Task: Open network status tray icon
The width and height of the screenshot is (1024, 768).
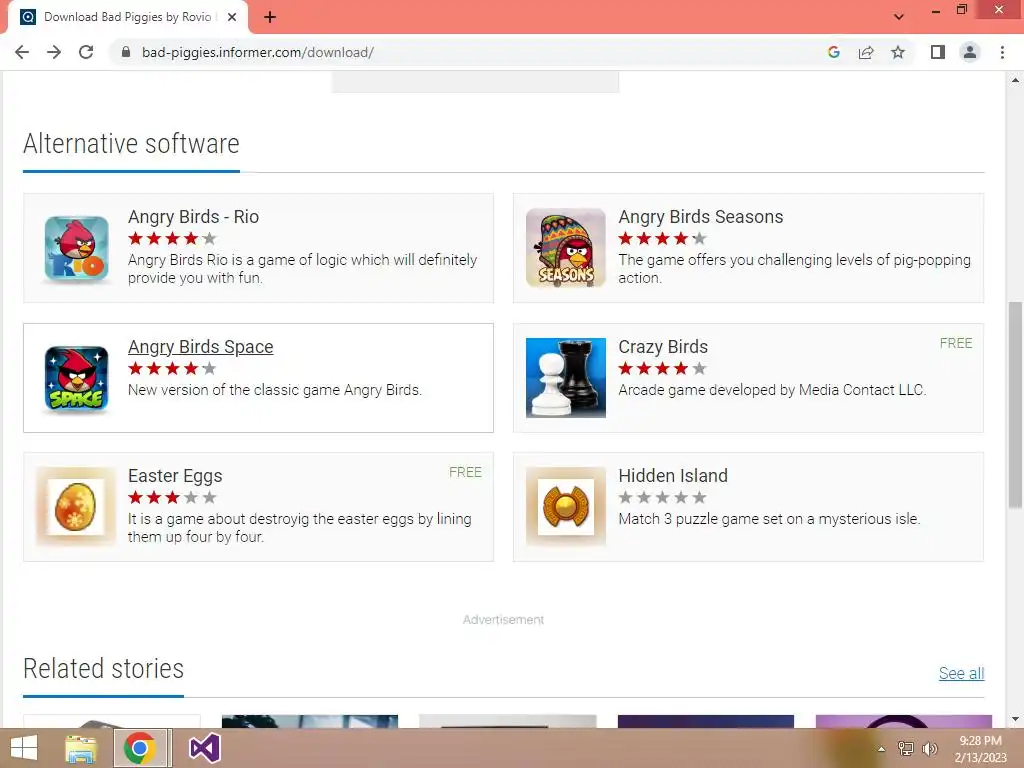Action: point(906,748)
